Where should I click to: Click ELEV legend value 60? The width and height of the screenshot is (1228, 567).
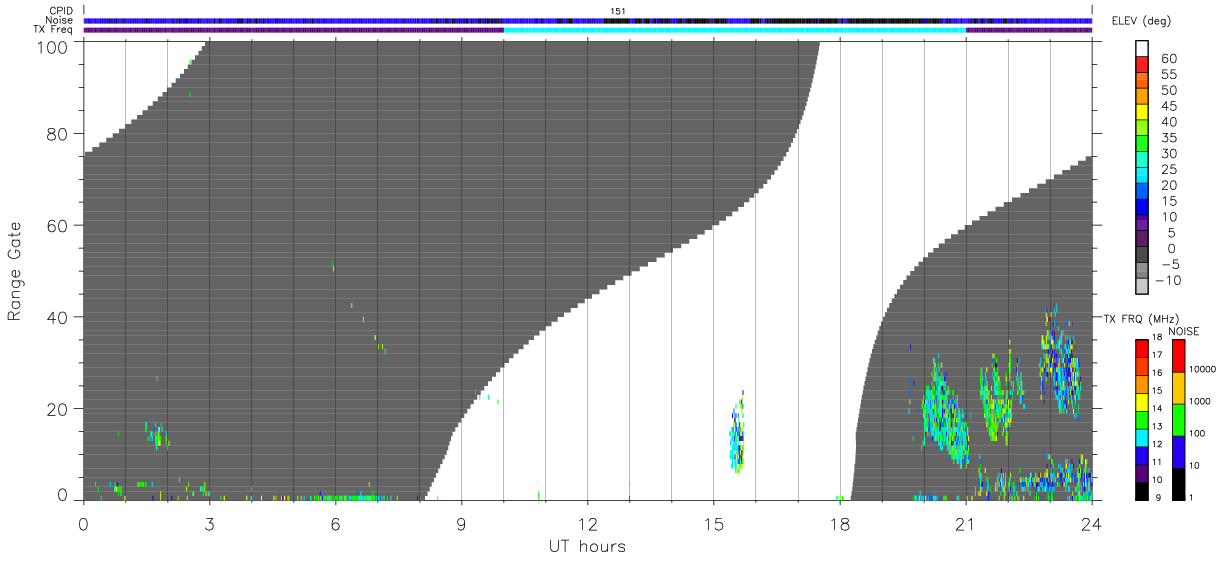pyautogui.click(x=1169, y=59)
